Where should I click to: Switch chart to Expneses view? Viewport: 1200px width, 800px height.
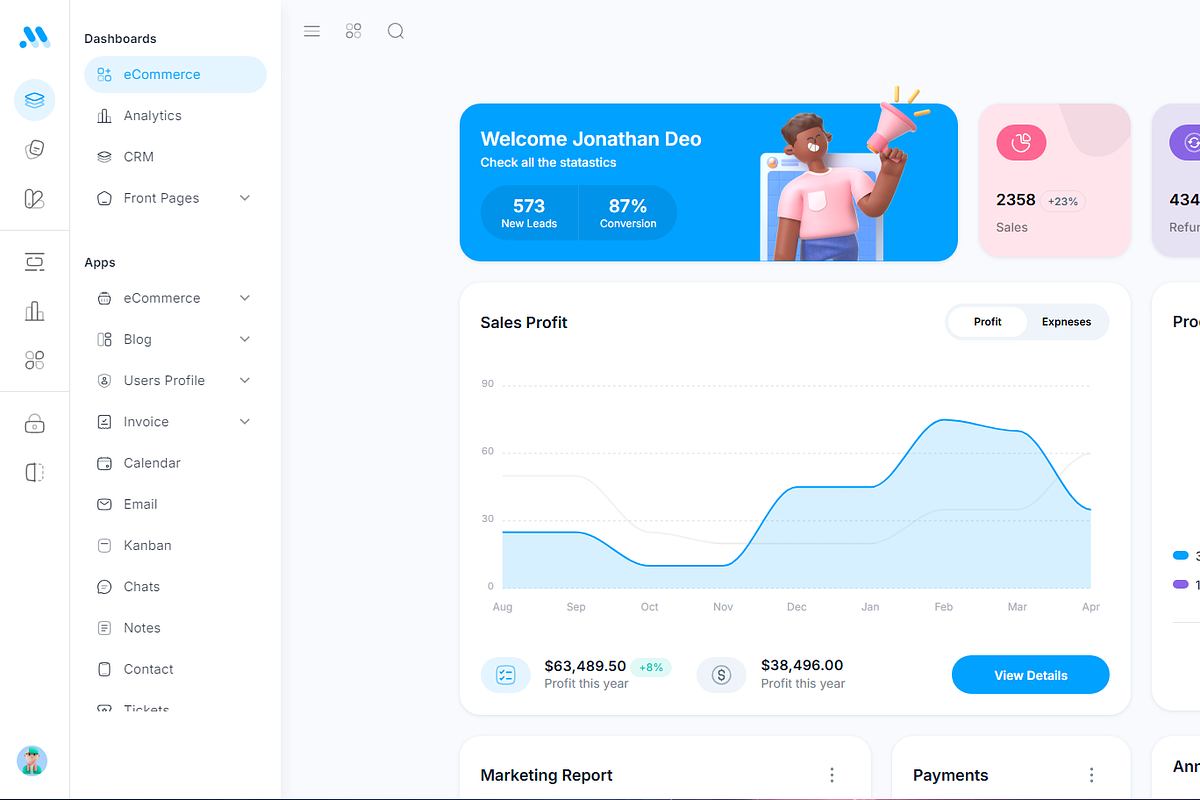[1066, 322]
